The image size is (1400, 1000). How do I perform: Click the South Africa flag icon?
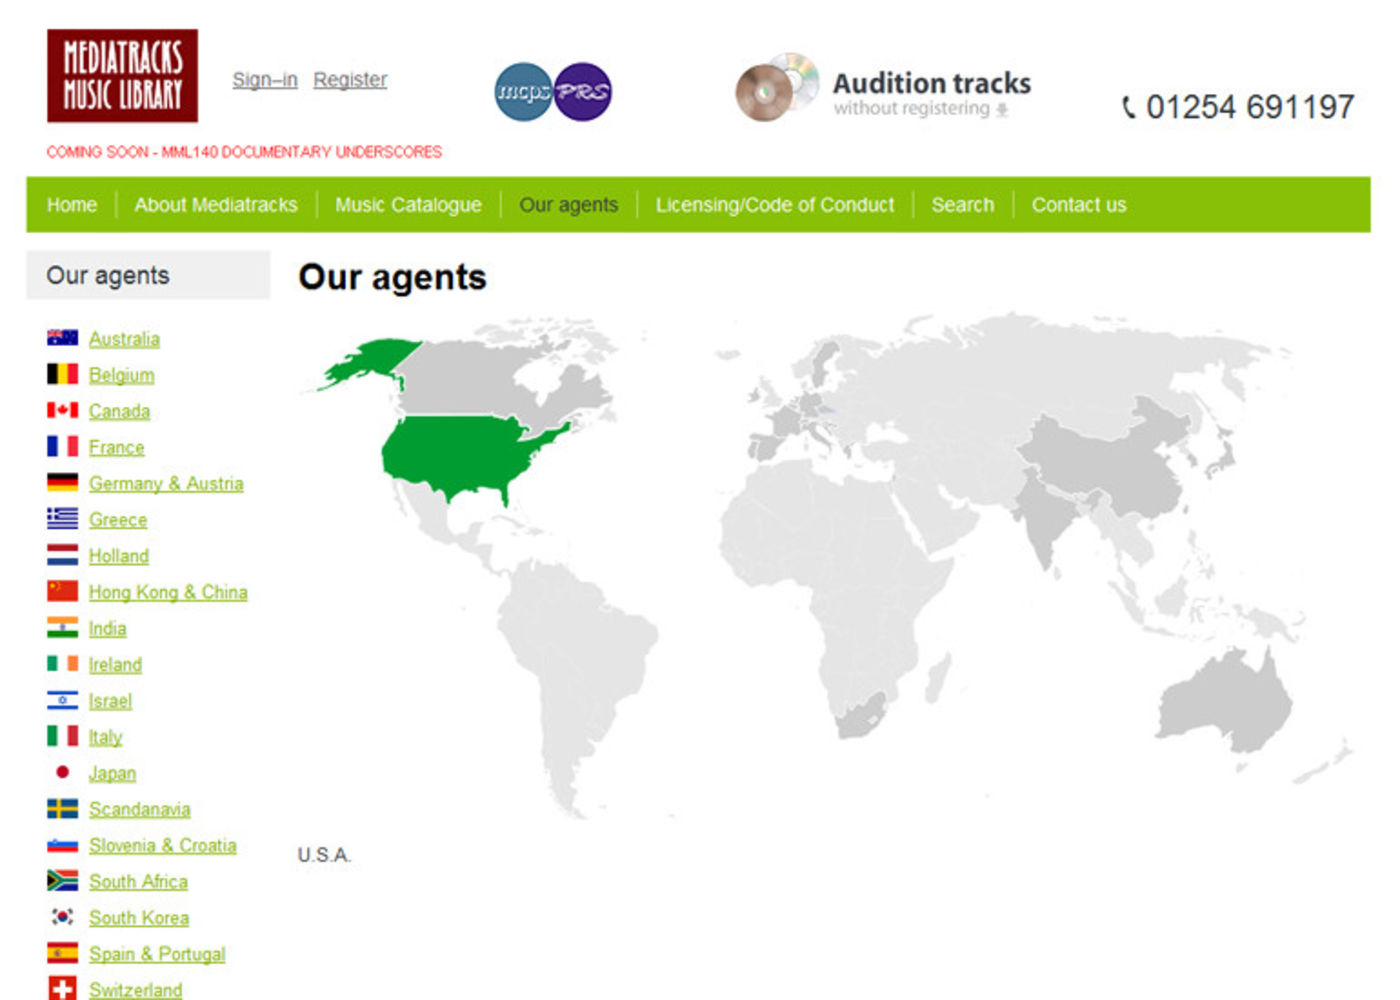[62, 881]
